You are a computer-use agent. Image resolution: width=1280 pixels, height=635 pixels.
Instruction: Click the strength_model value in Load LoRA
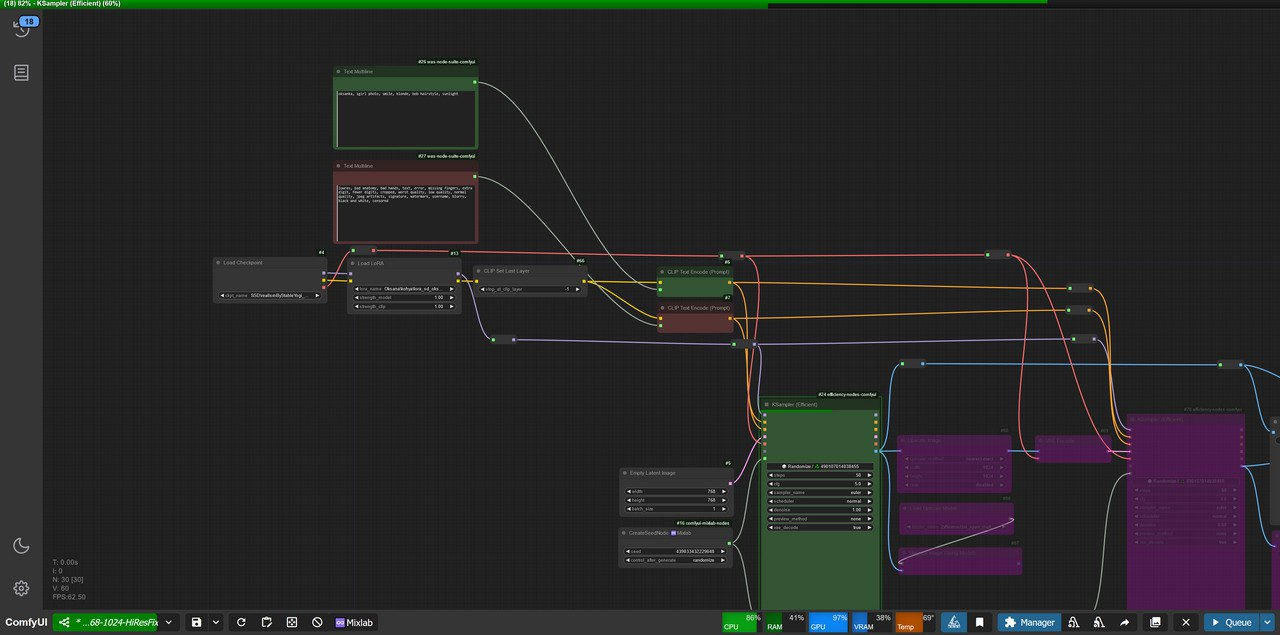(404, 297)
